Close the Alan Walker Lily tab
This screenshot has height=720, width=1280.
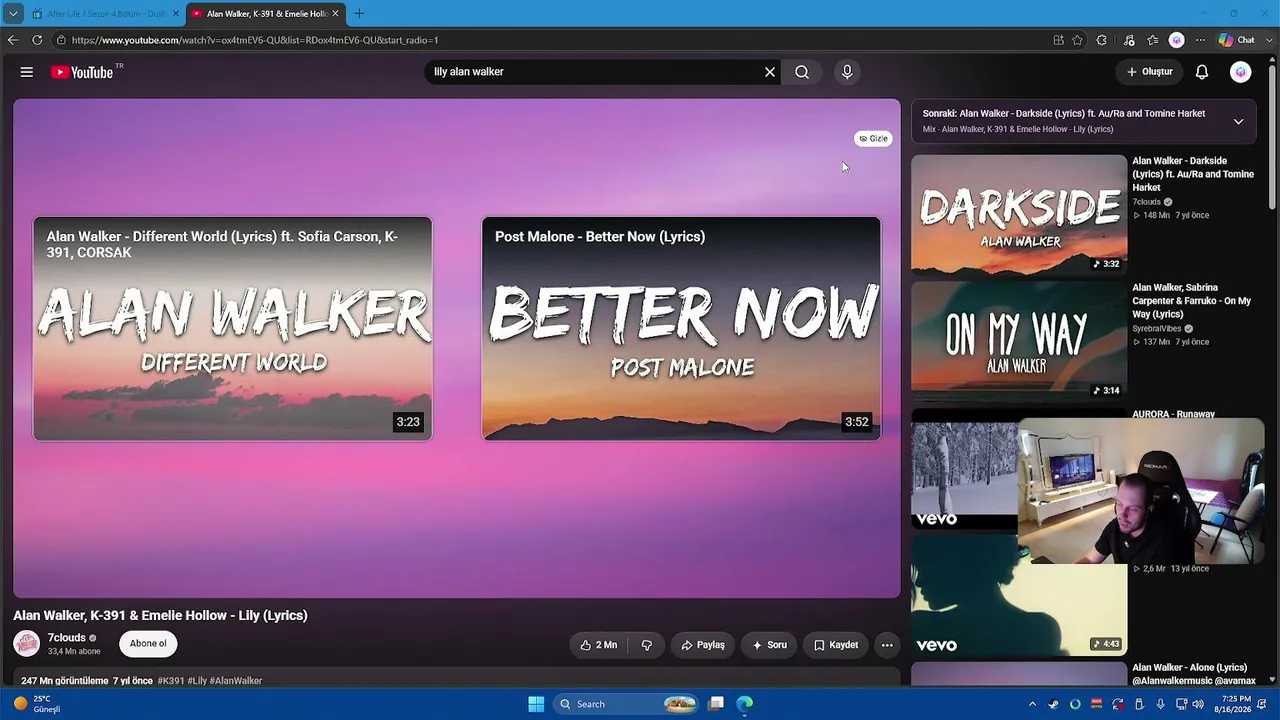[x=336, y=14]
